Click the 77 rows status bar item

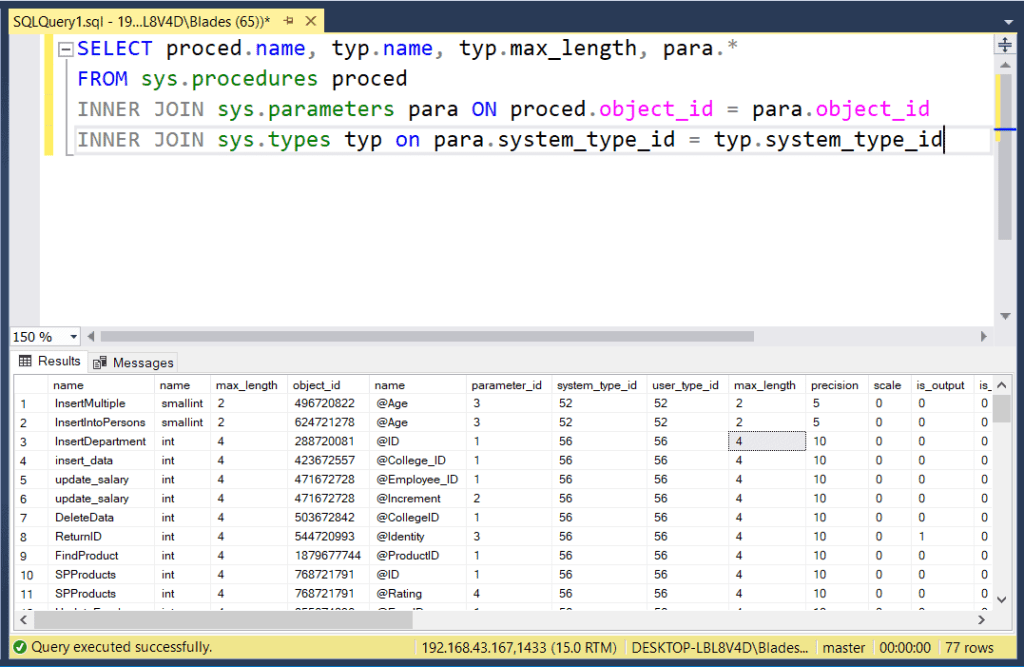[x=968, y=647]
